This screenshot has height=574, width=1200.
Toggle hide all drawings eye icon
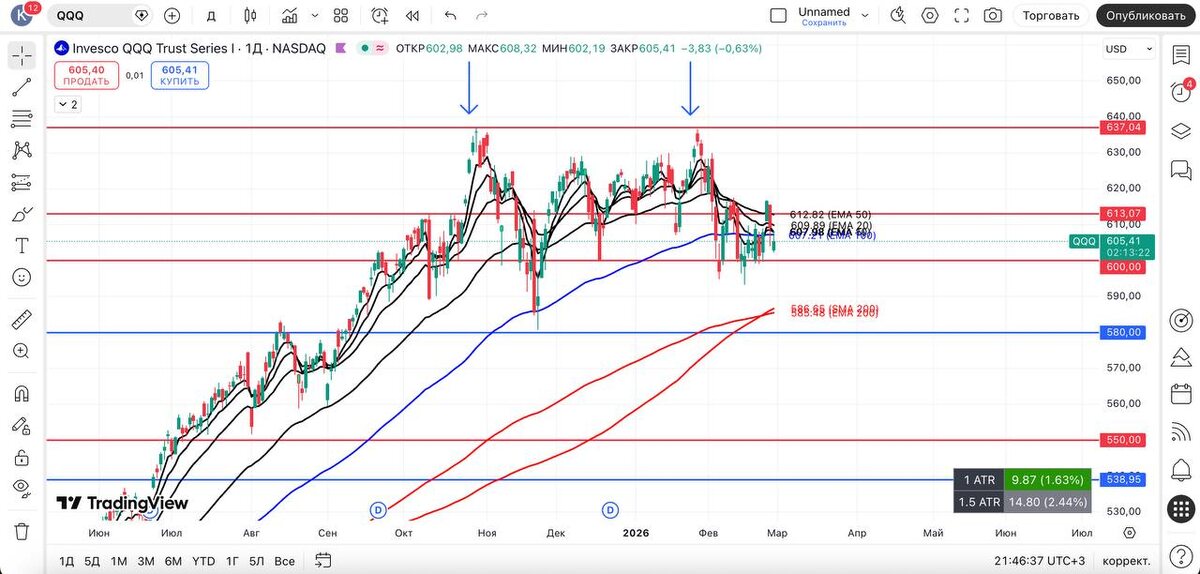[x=22, y=489]
